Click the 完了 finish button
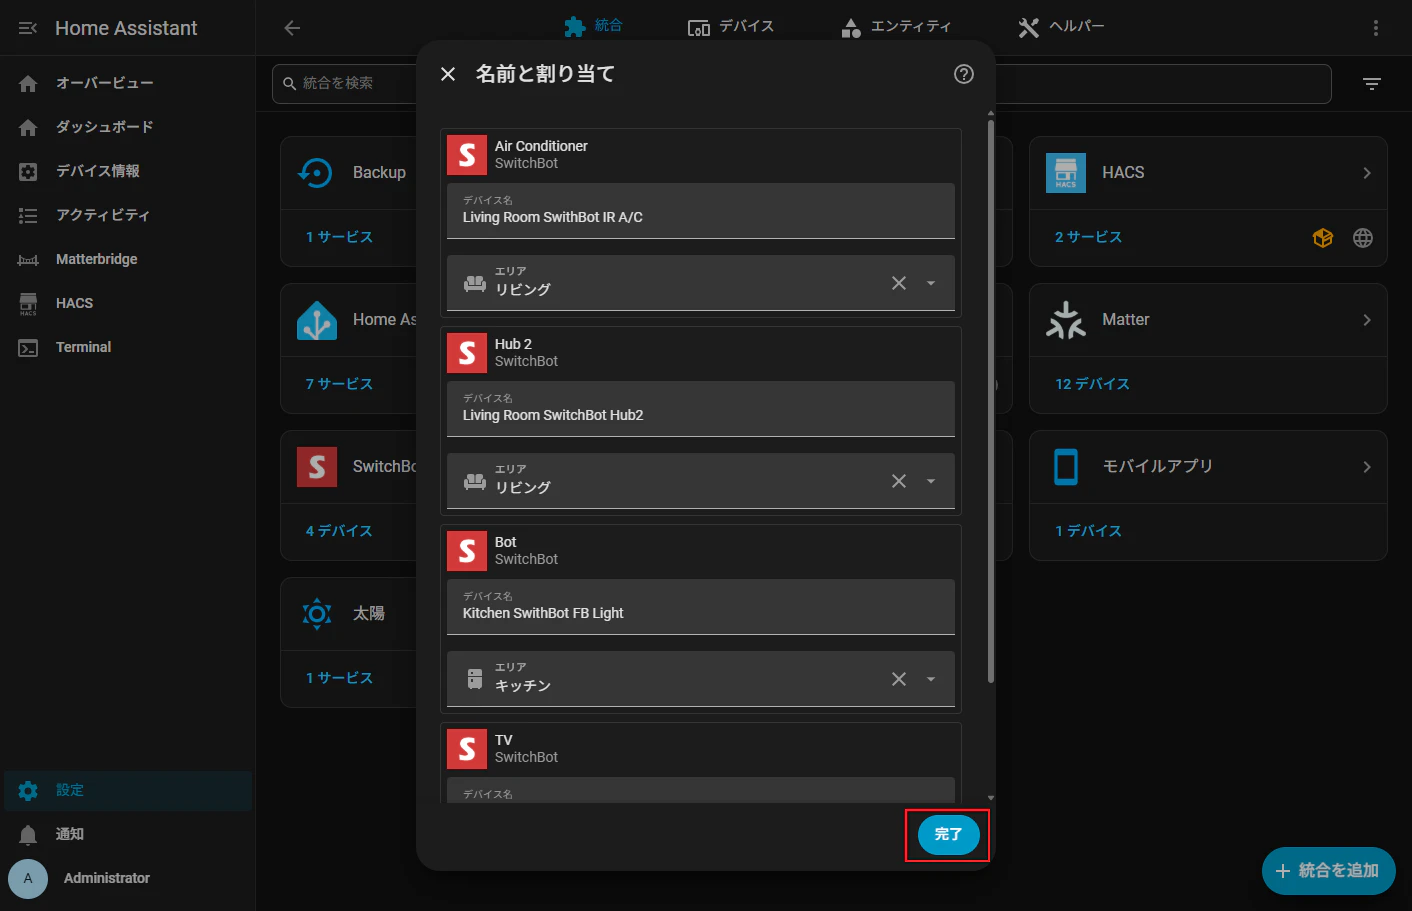Image resolution: width=1412 pixels, height=911 pixels. (948, 834)
